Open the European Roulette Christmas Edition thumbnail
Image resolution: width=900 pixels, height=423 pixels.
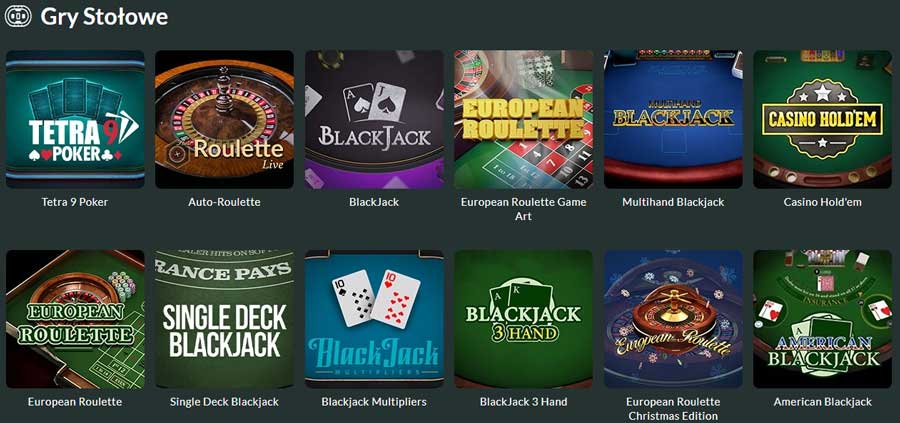coord(673,319)
